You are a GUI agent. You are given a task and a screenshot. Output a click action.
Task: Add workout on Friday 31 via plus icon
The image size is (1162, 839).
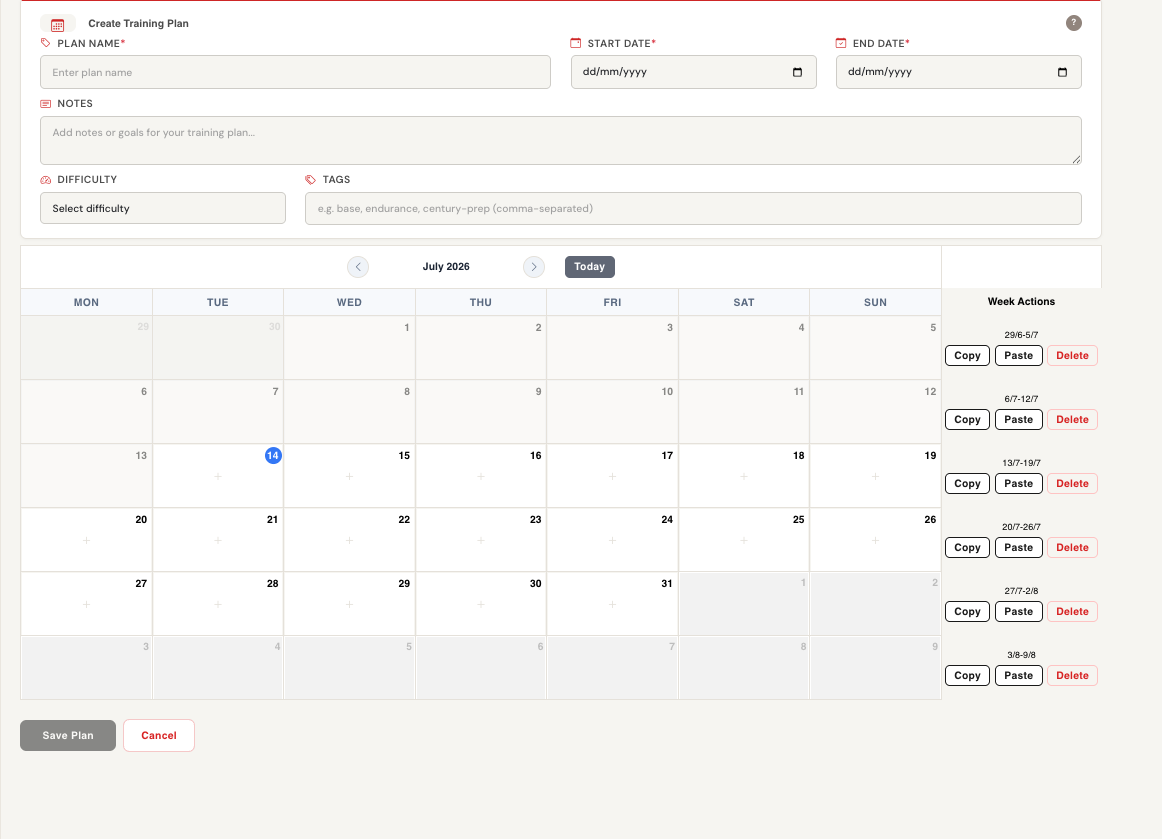[612, 605]
